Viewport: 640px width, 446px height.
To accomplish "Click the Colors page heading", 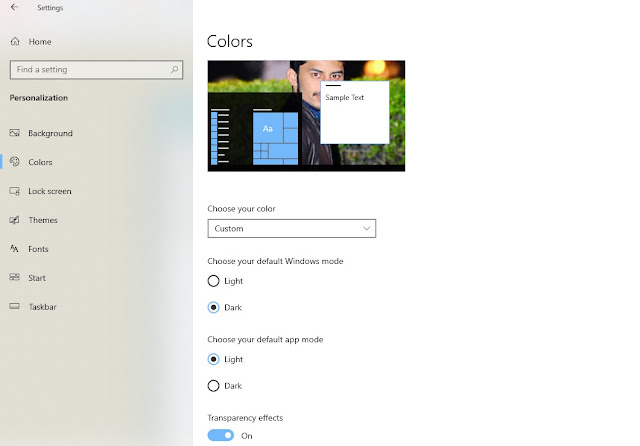I will tap(229, 42).
